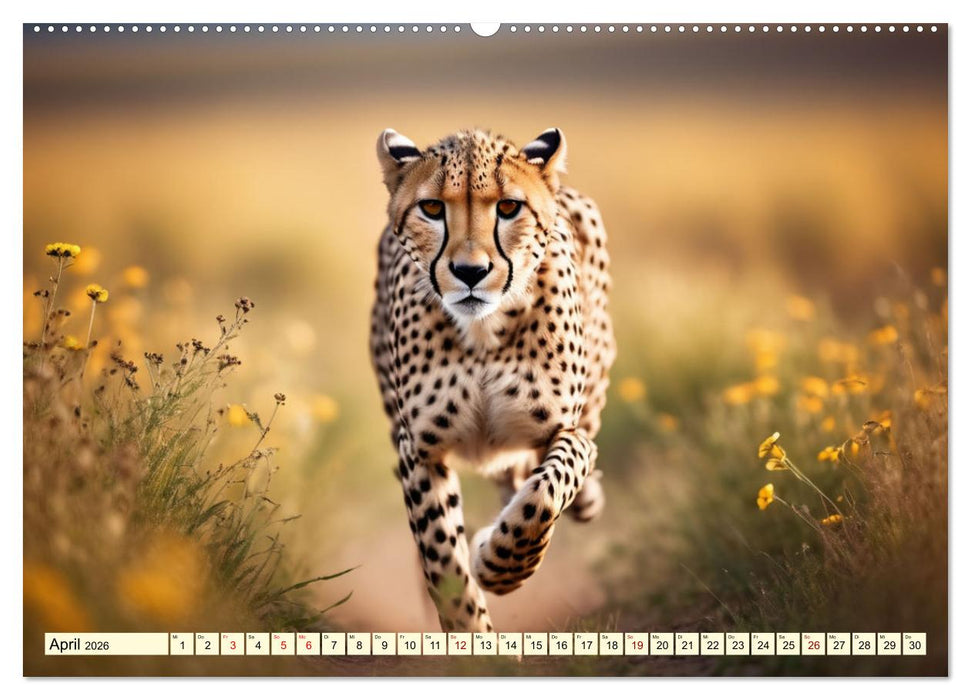
Task: Select April 1 in the date strip
Action: (x=182, y=644)
